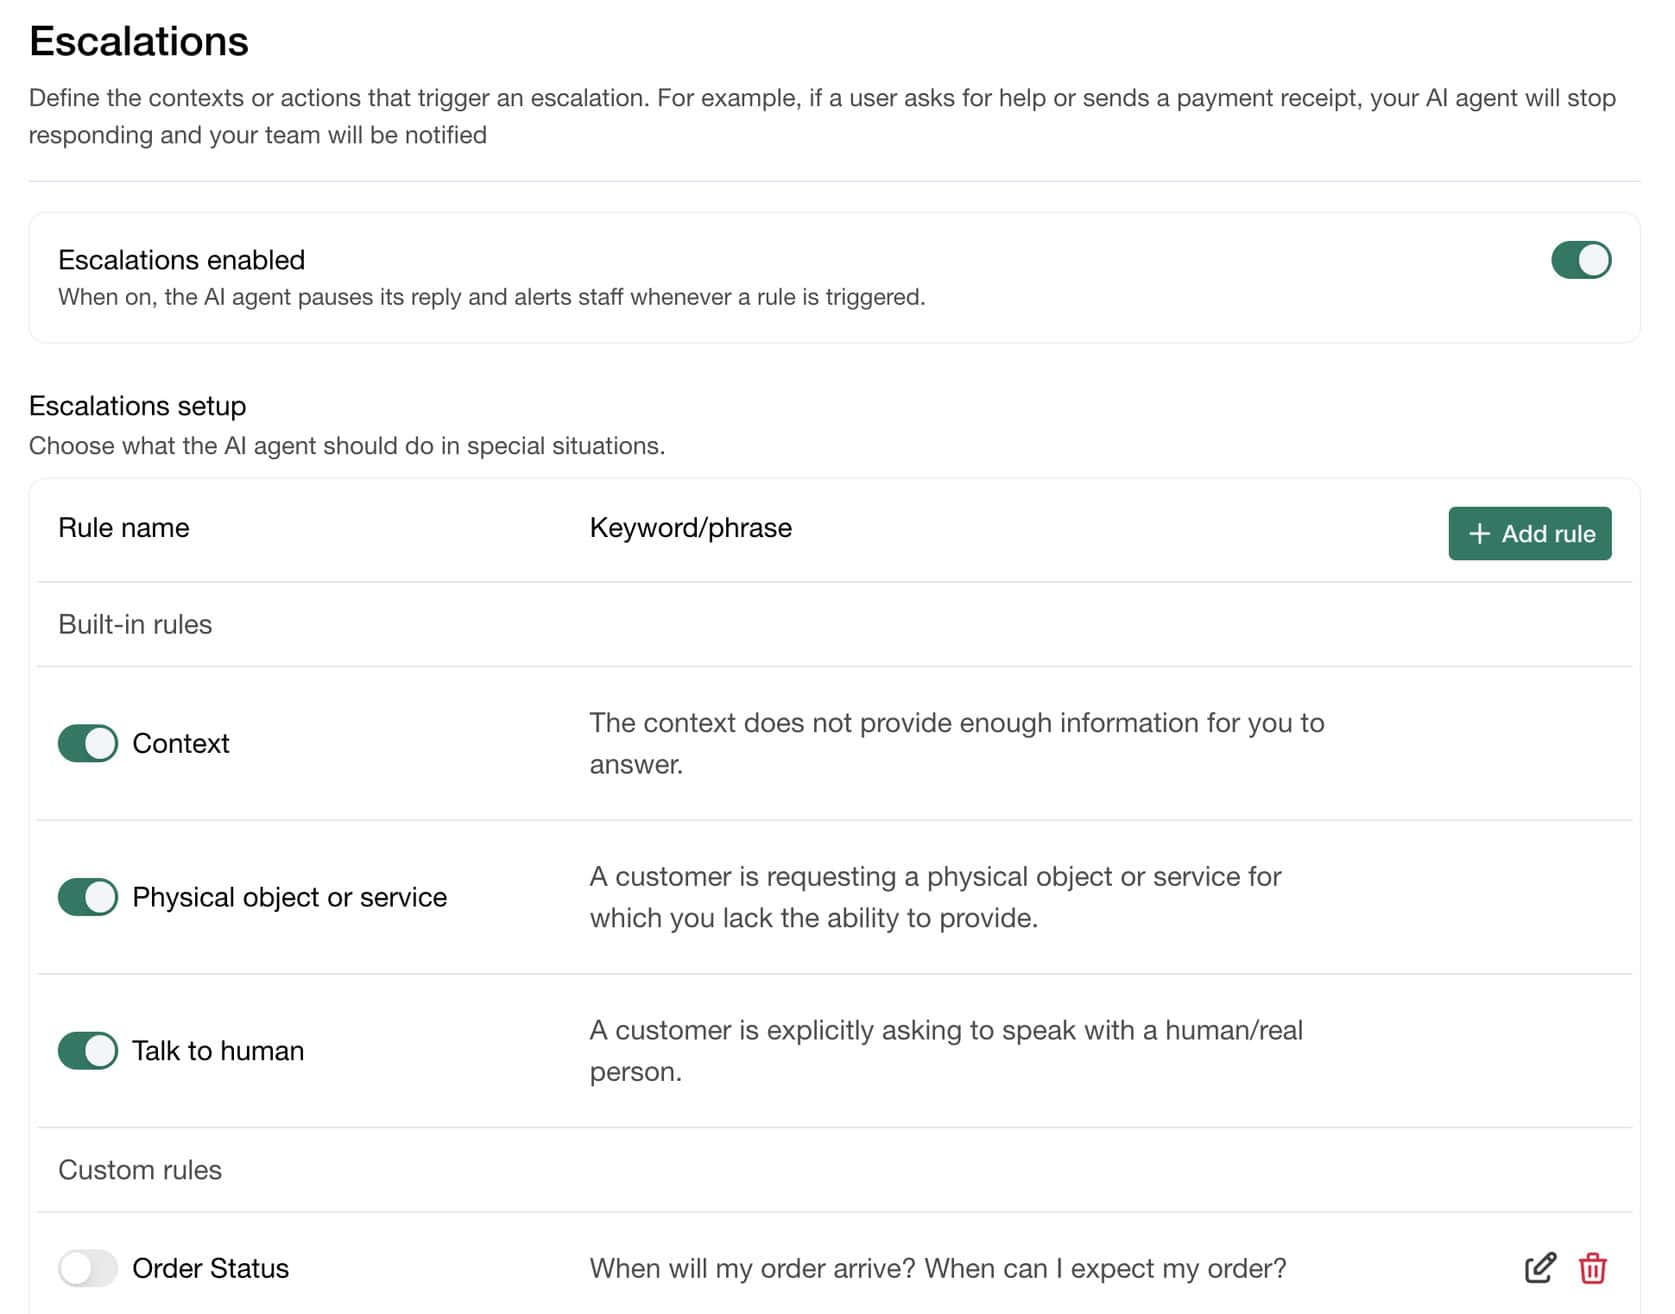Image resolution: width=1675 pixels, height=1314 pixels.
Task: Click the Escalations page heading
Action: click(x=139, y=41)
